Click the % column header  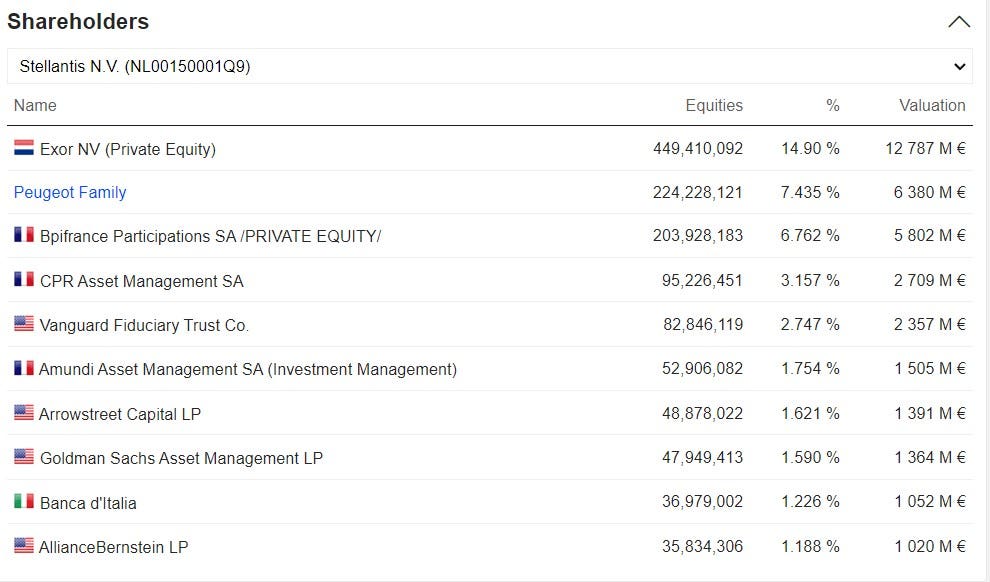[x=833, y=105]
